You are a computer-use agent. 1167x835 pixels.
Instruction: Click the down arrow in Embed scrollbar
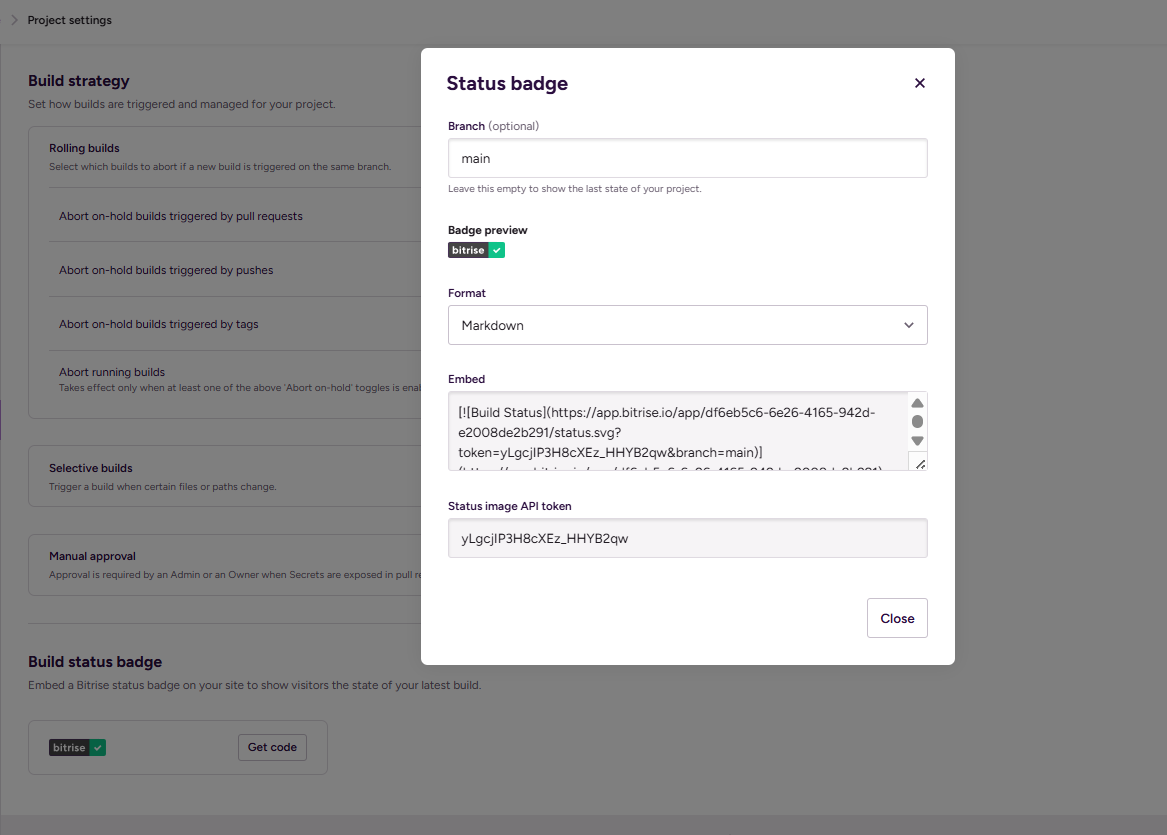917,441
